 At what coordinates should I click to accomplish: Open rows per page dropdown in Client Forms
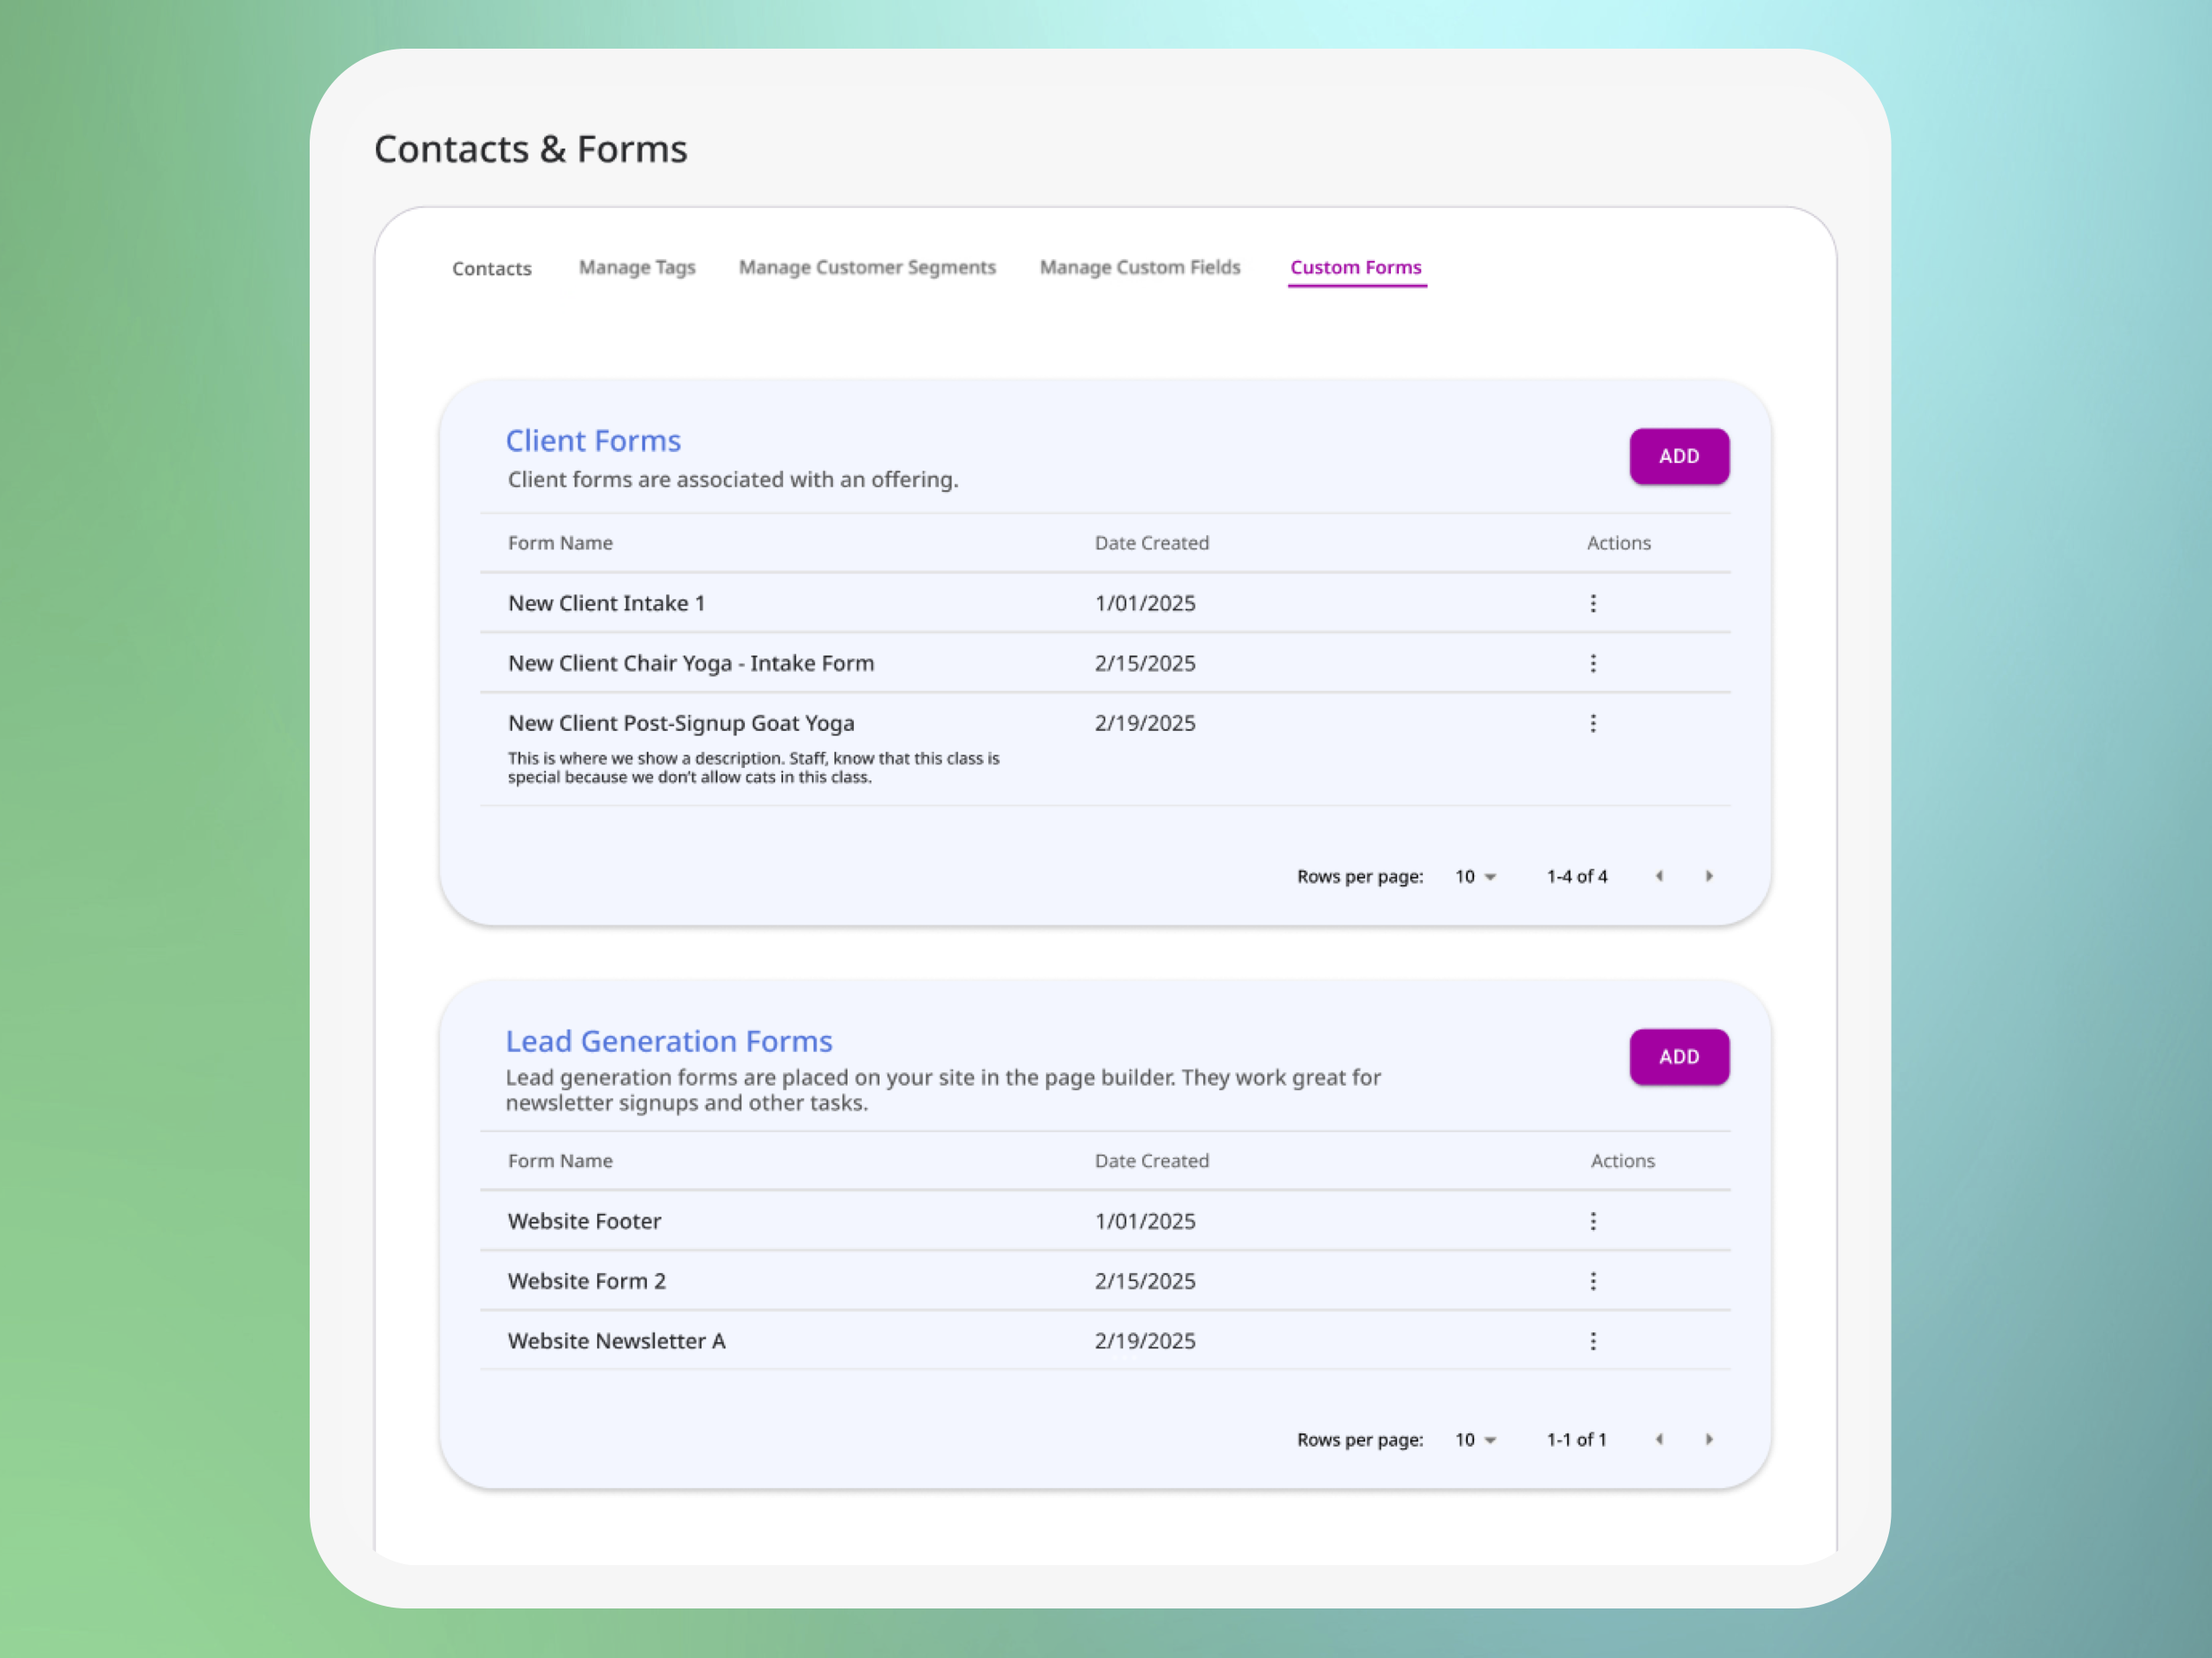point(1474,876)
